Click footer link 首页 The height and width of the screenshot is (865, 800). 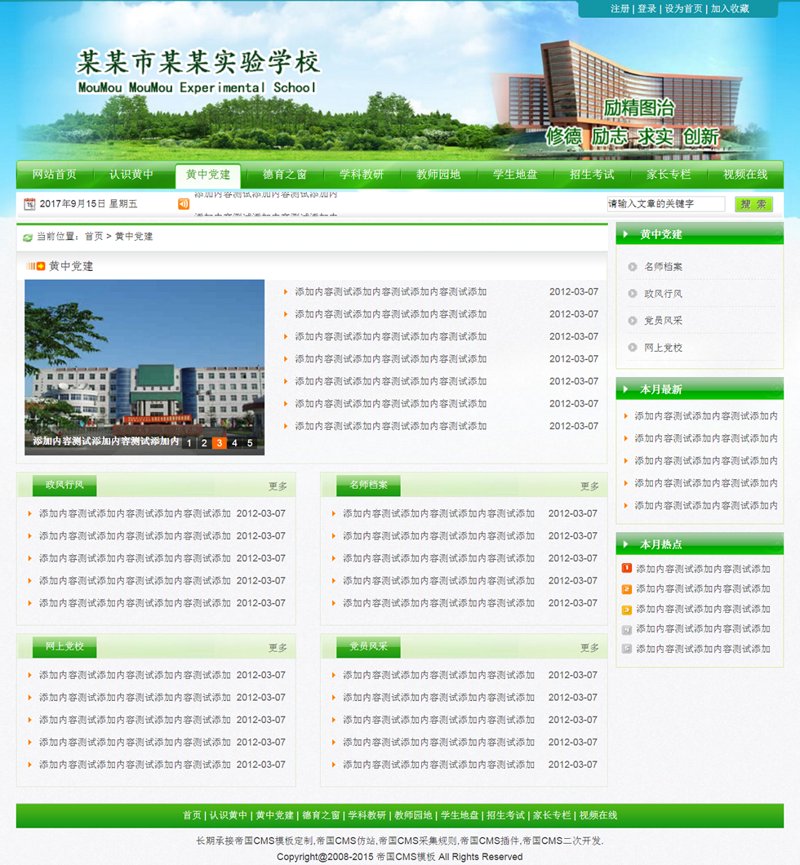[x=192, y=815]
